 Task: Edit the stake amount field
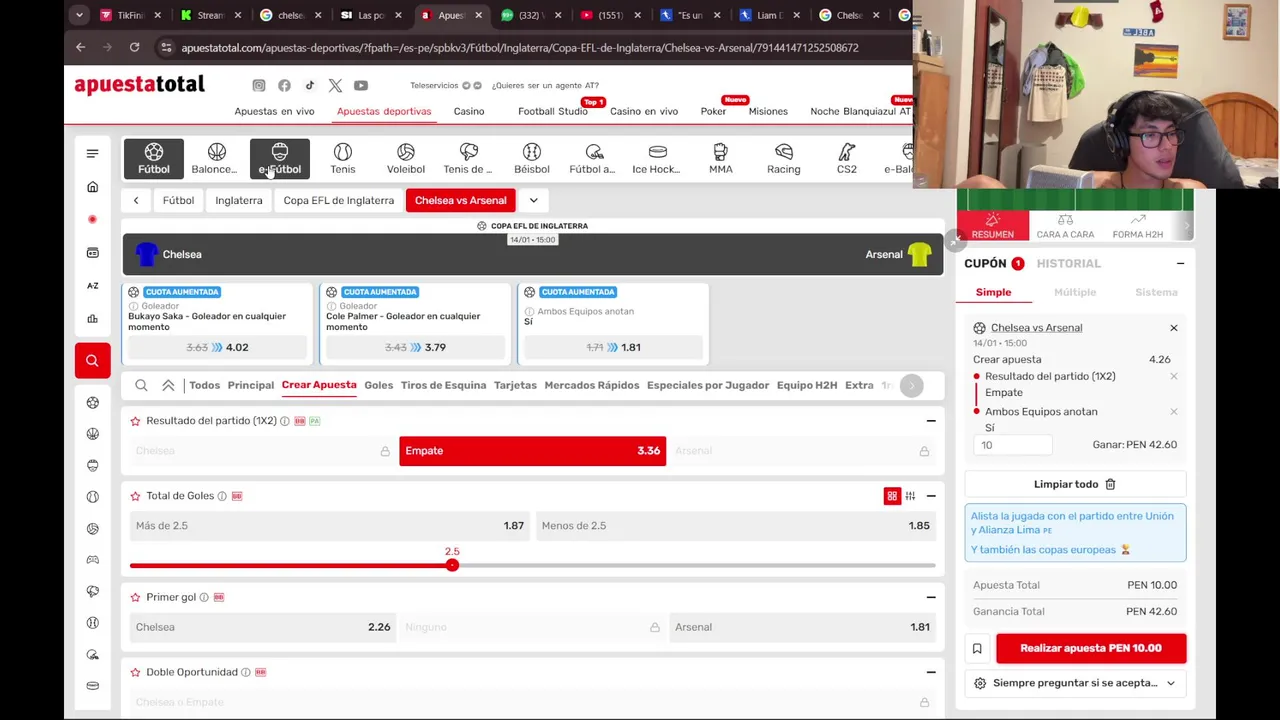click(x=1013, y=445)
